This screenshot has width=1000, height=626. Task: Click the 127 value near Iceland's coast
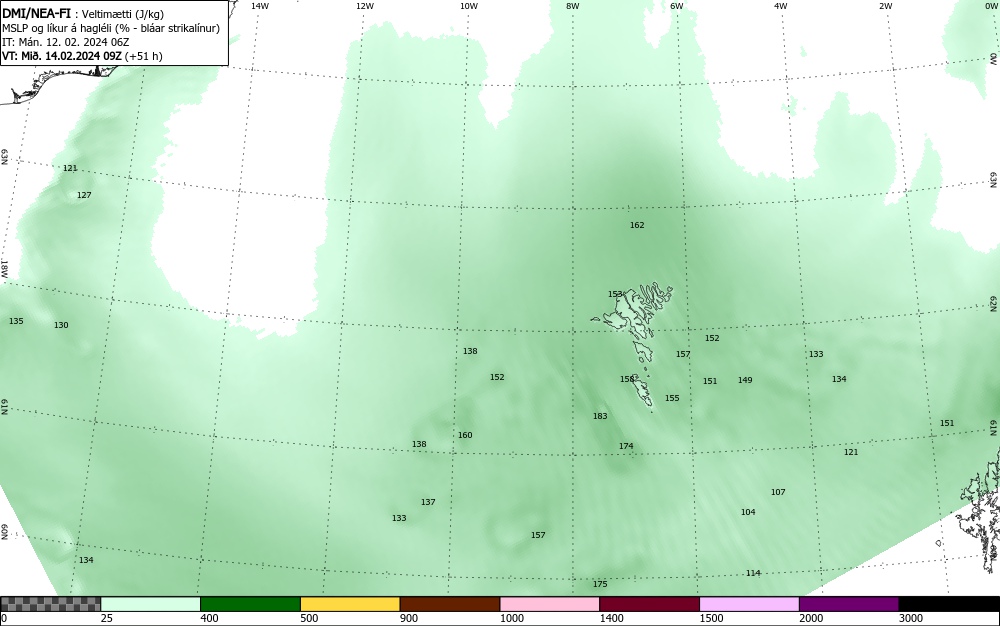84,195
